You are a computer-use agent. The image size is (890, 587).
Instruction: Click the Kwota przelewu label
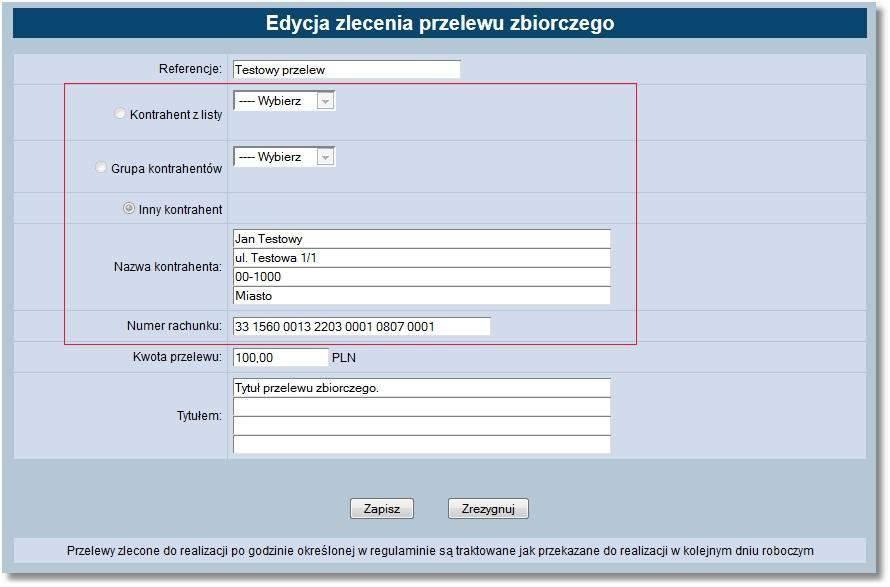[x=177, y=357]
